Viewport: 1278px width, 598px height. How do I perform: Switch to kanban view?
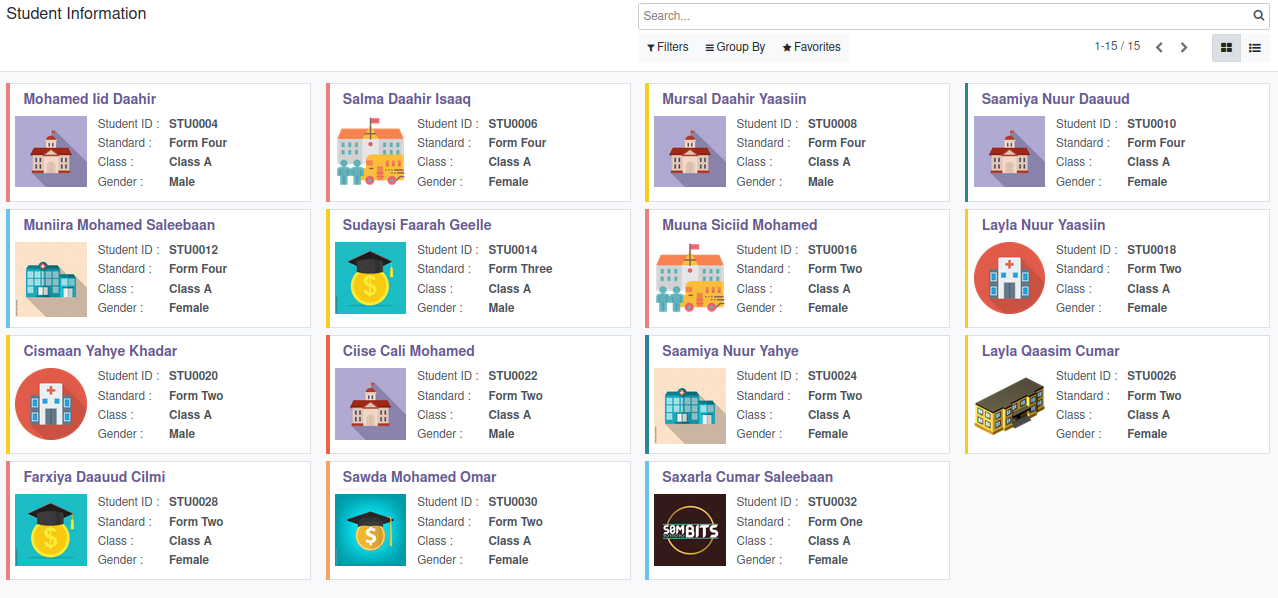coord(1226,47)
